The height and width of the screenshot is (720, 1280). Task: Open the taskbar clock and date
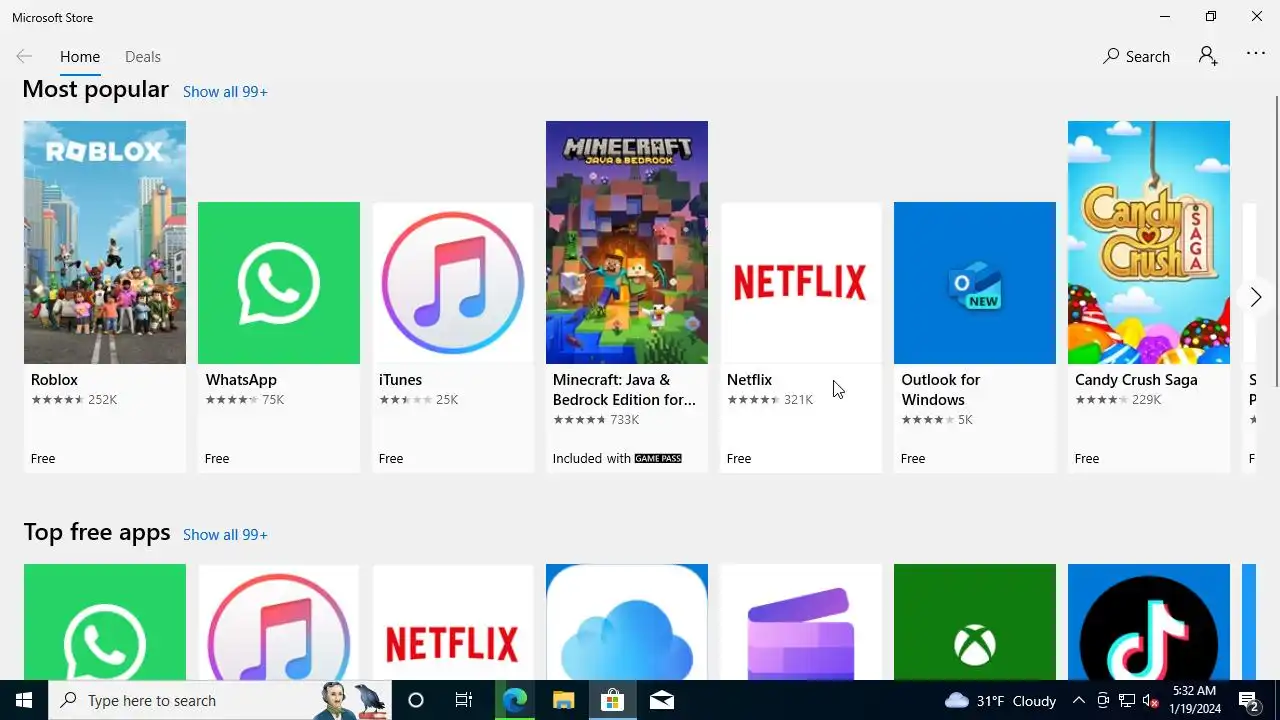click(1194, 700)
